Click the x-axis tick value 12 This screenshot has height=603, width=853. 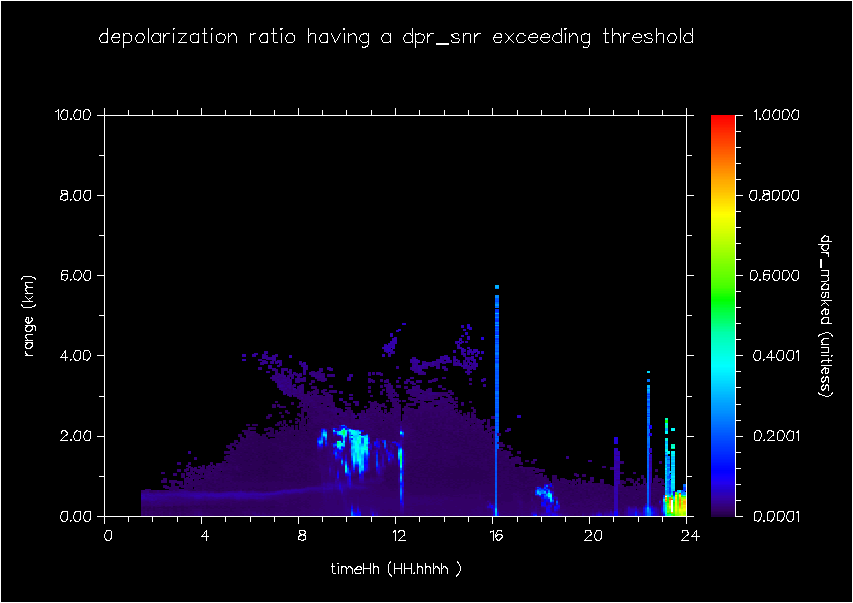tap(399, 536)
